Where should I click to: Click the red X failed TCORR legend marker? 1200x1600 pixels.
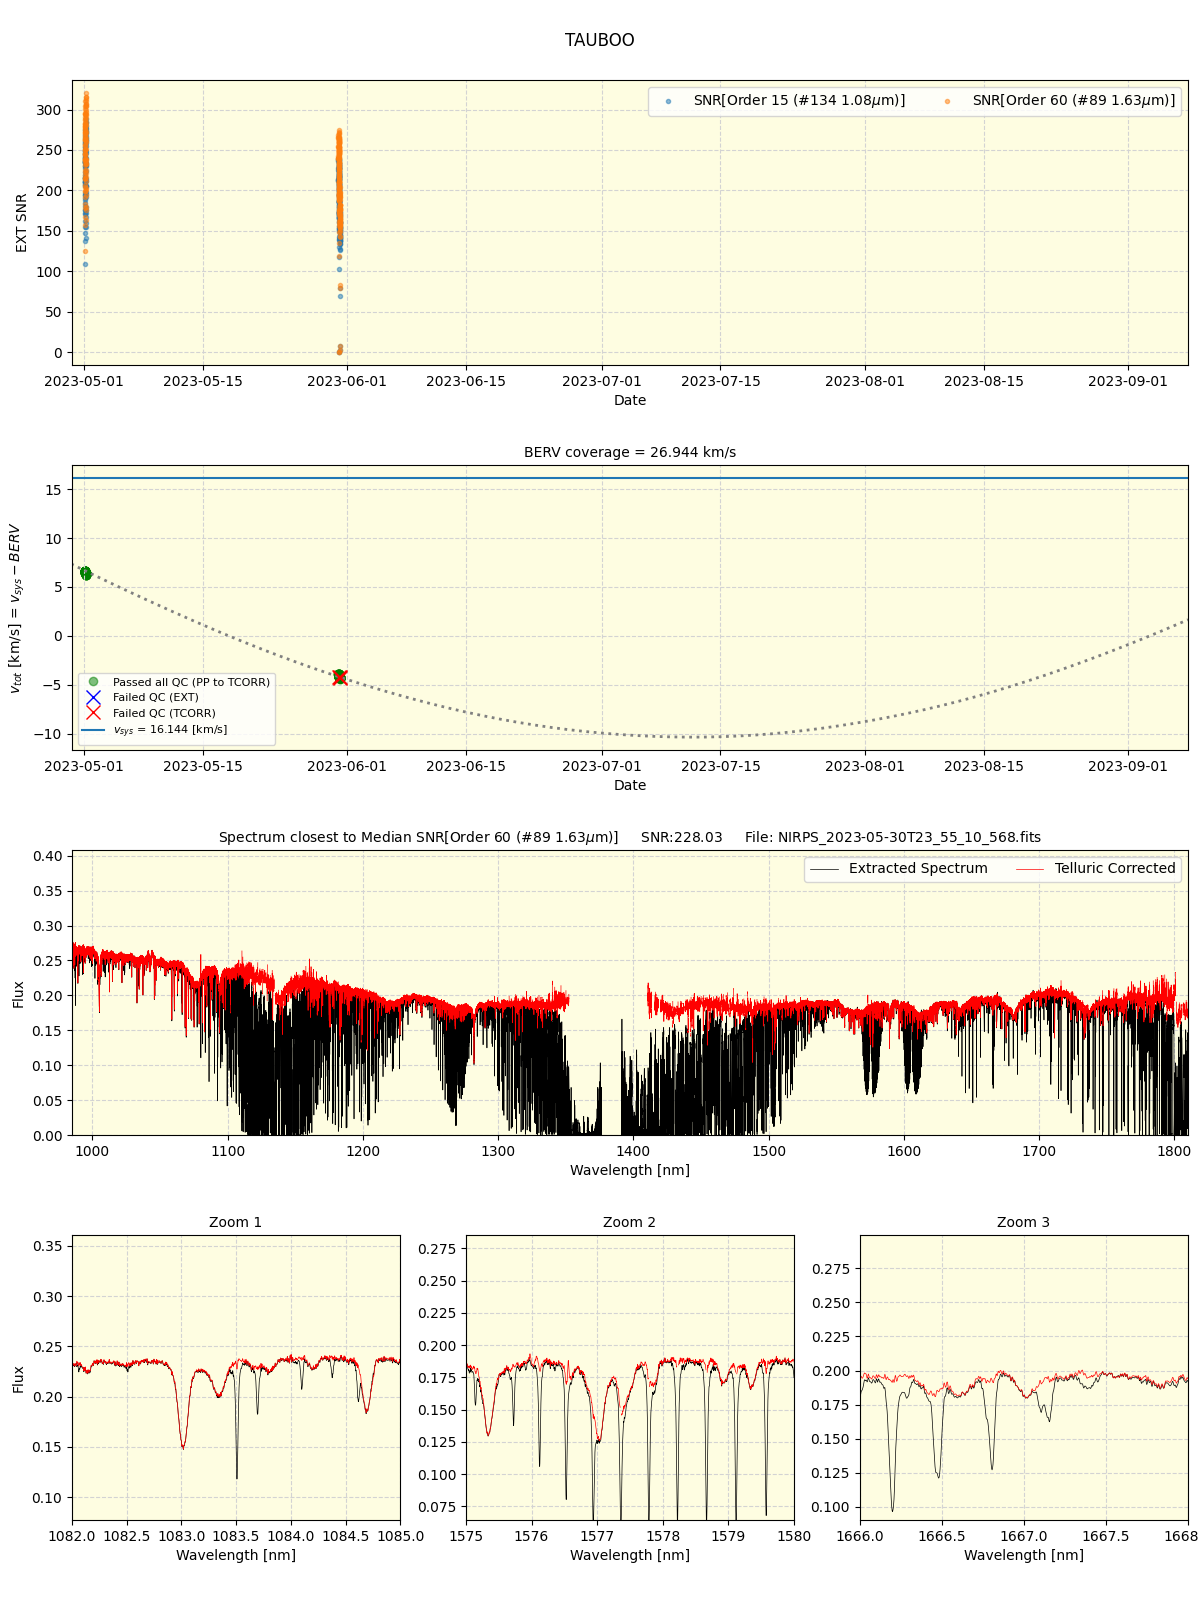click(93, 713)
